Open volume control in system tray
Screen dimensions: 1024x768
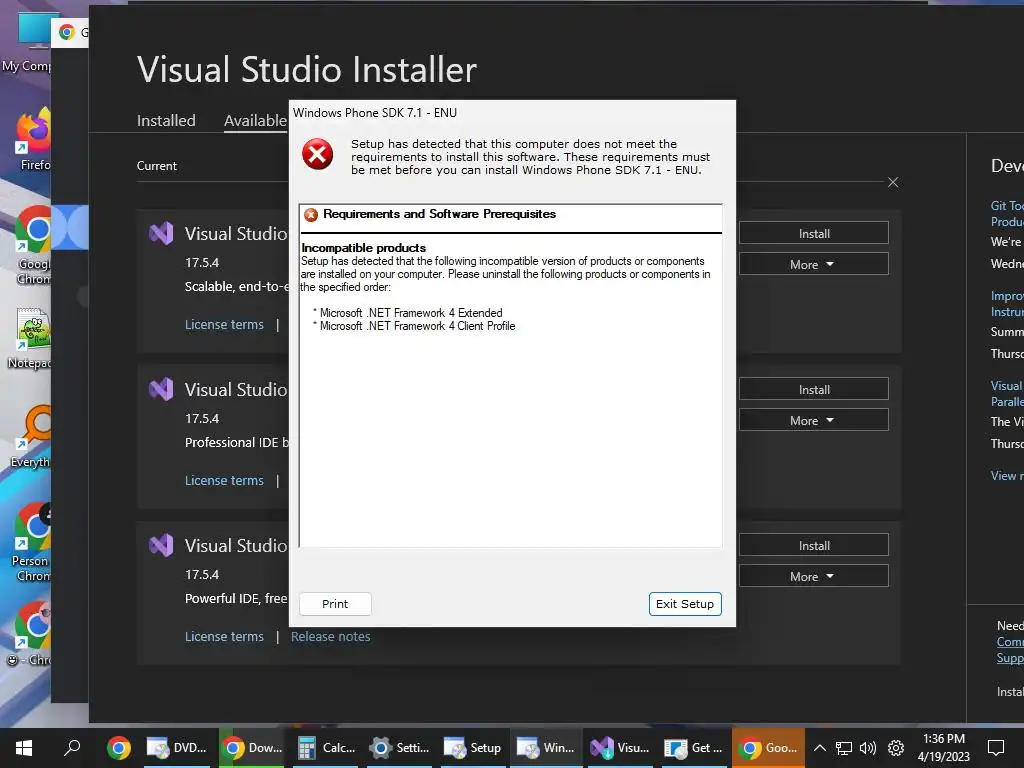[868, 748]
